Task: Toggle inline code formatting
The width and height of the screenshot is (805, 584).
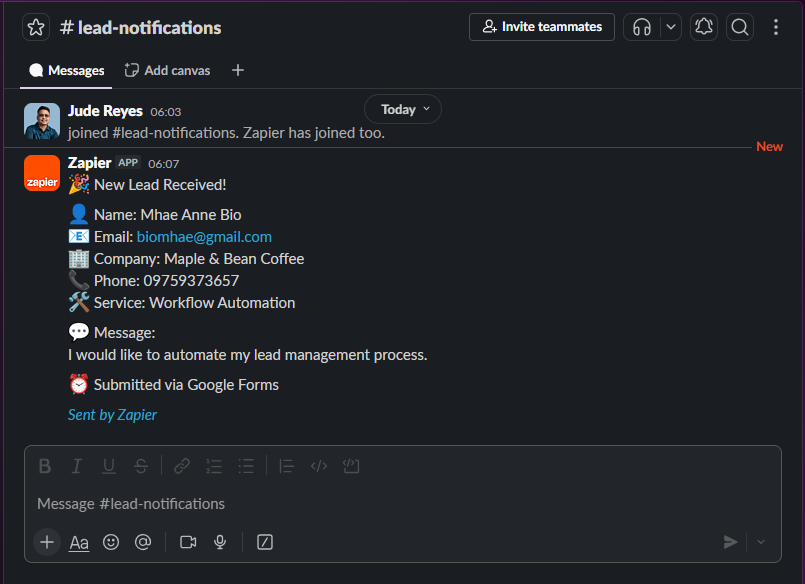Action: click(x=319, y=466)
